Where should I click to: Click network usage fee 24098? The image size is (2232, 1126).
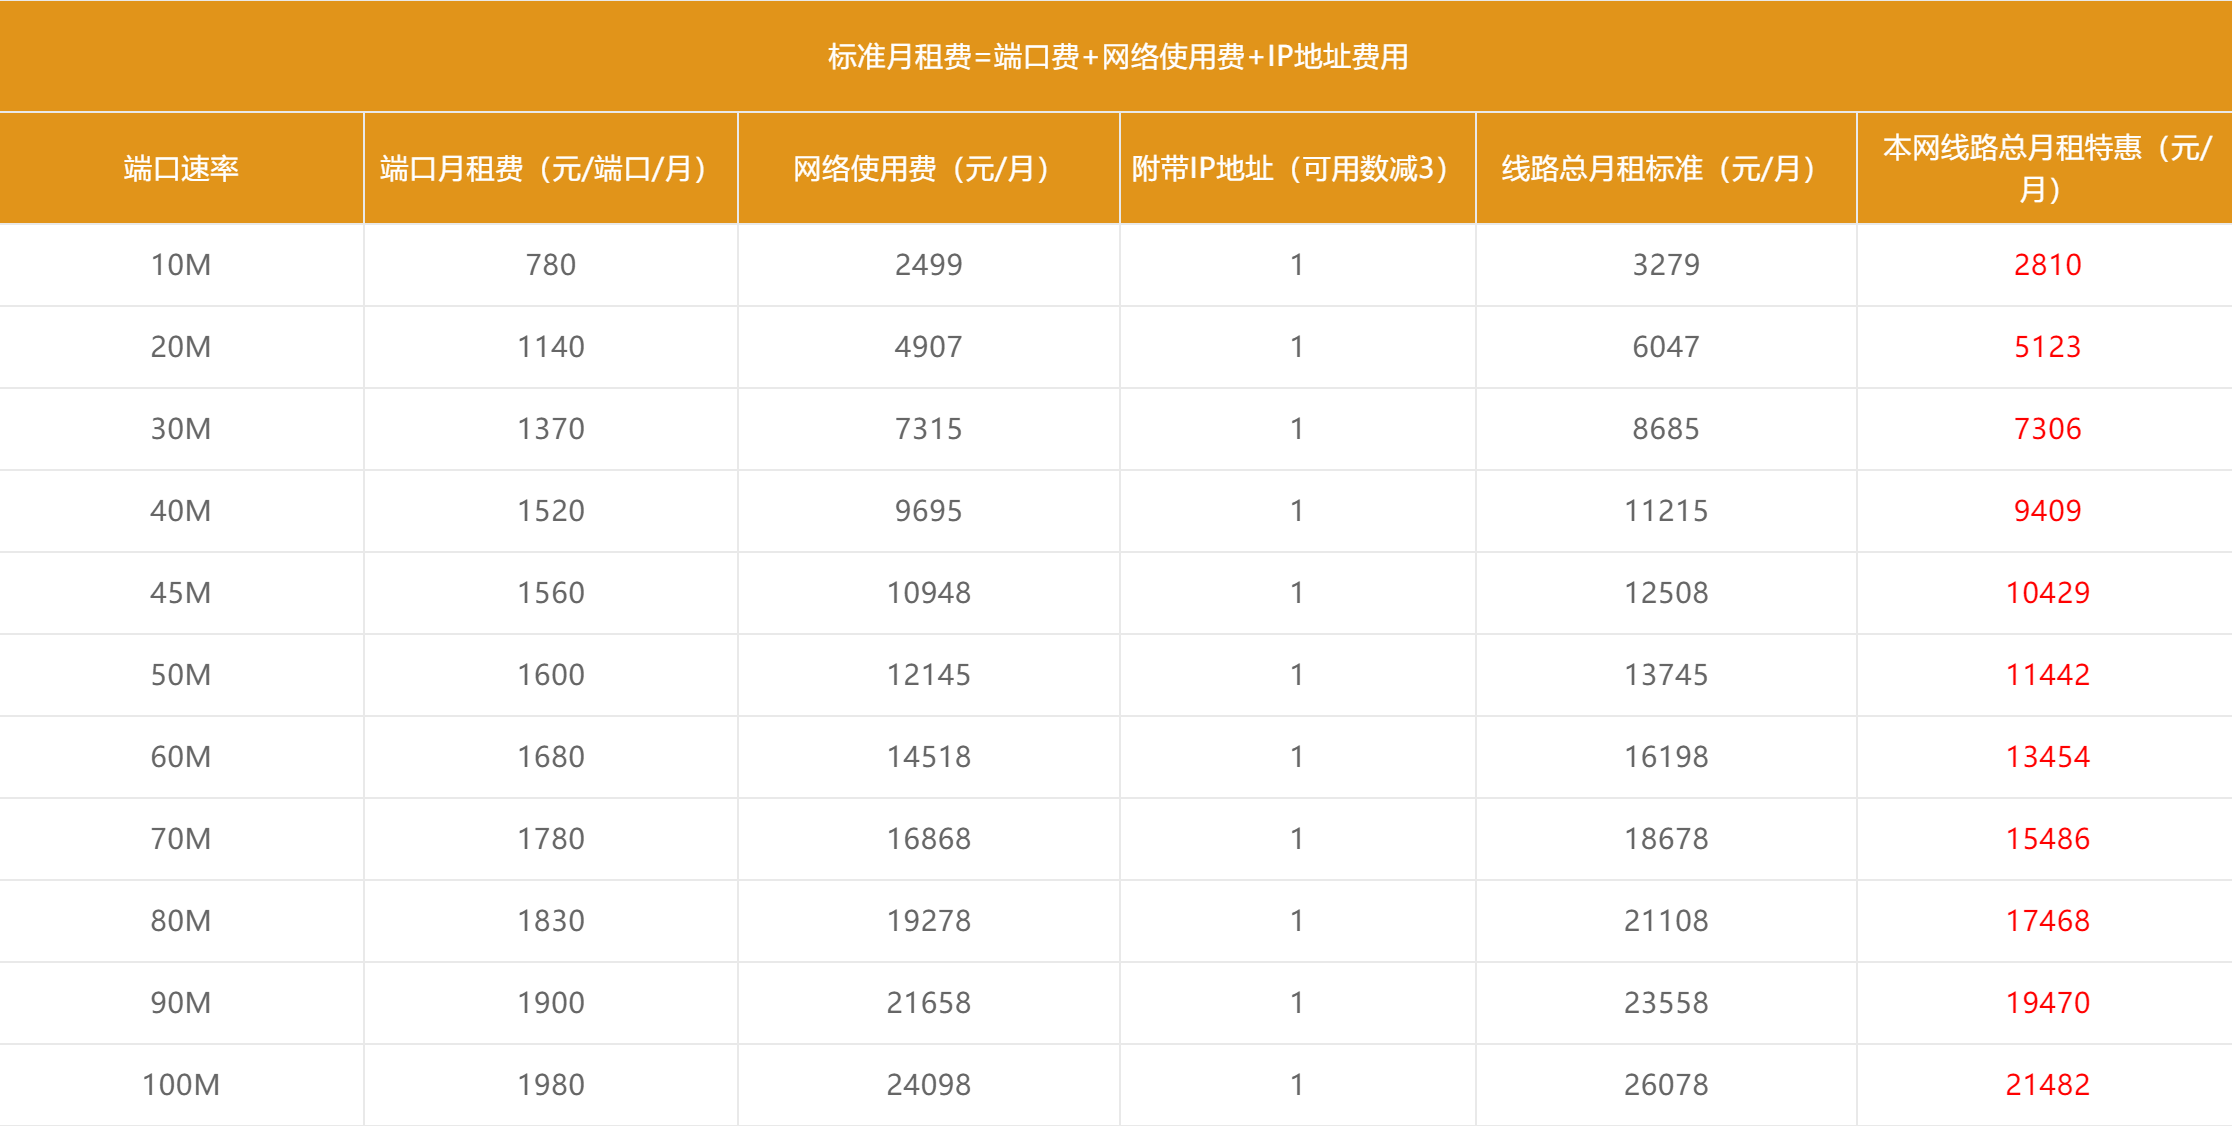pos(928,1085)
